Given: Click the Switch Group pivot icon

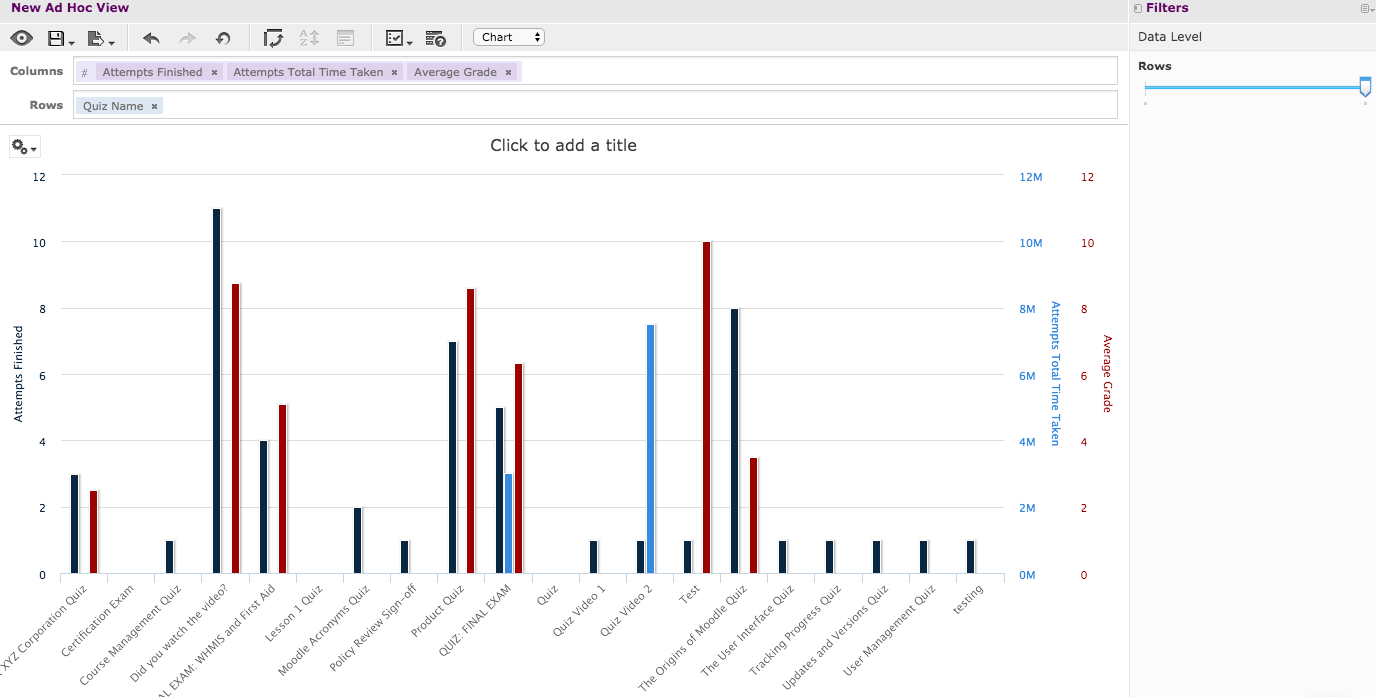Looking at the screenshot, I should (x=273, y=39).
